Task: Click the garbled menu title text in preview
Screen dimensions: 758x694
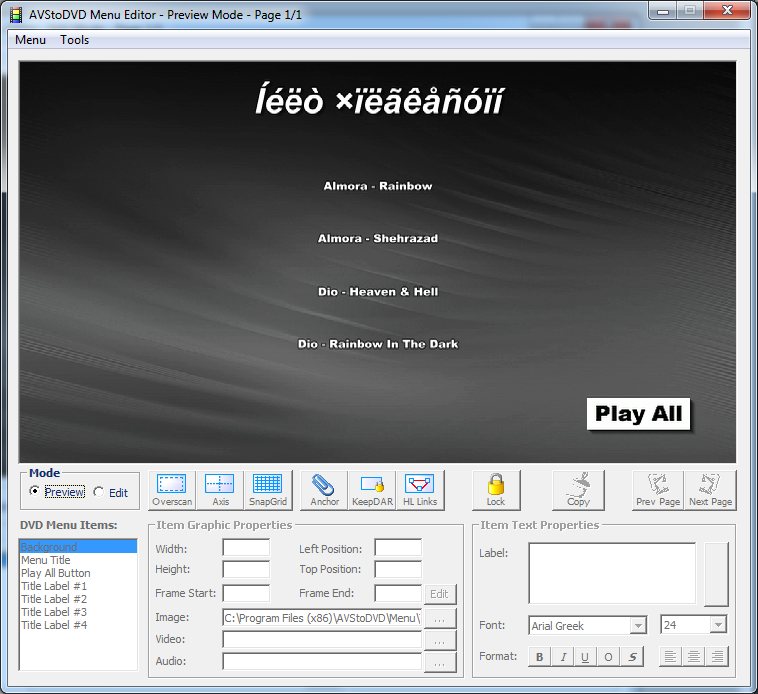Action: pyautogui.click(x=379, y=100)
